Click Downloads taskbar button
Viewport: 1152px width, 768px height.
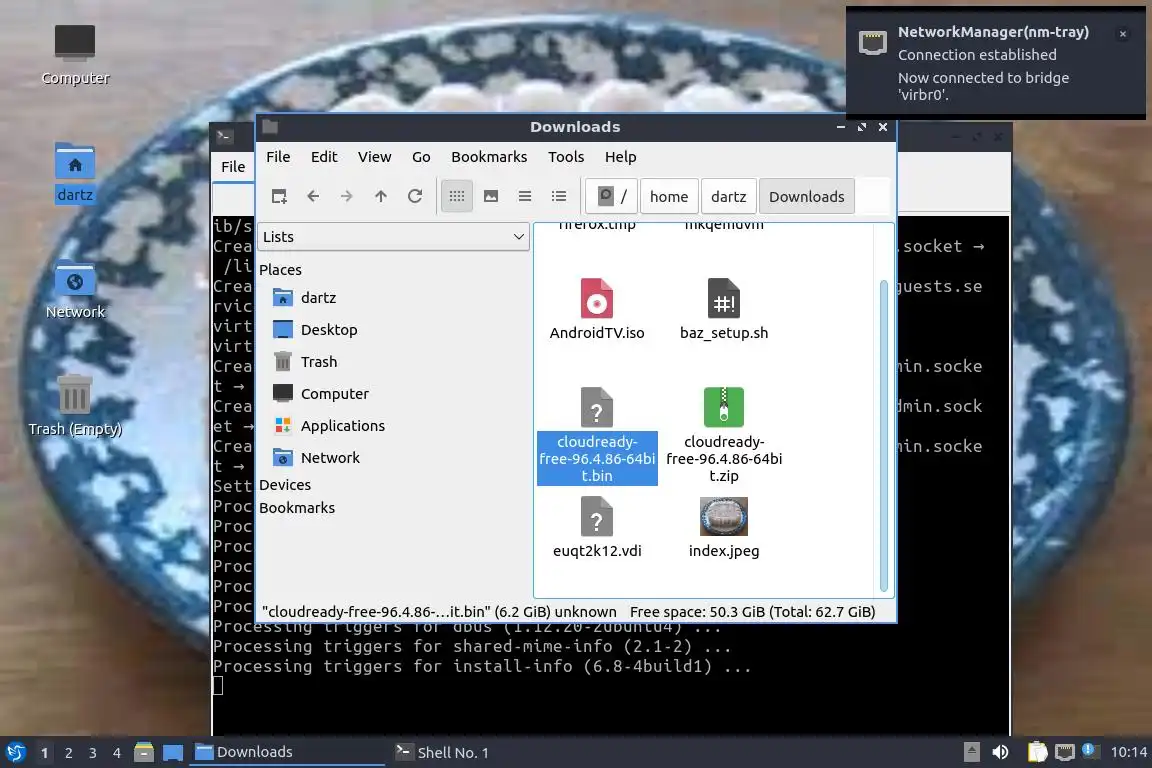pyautogui.click(x=287, y=752)
